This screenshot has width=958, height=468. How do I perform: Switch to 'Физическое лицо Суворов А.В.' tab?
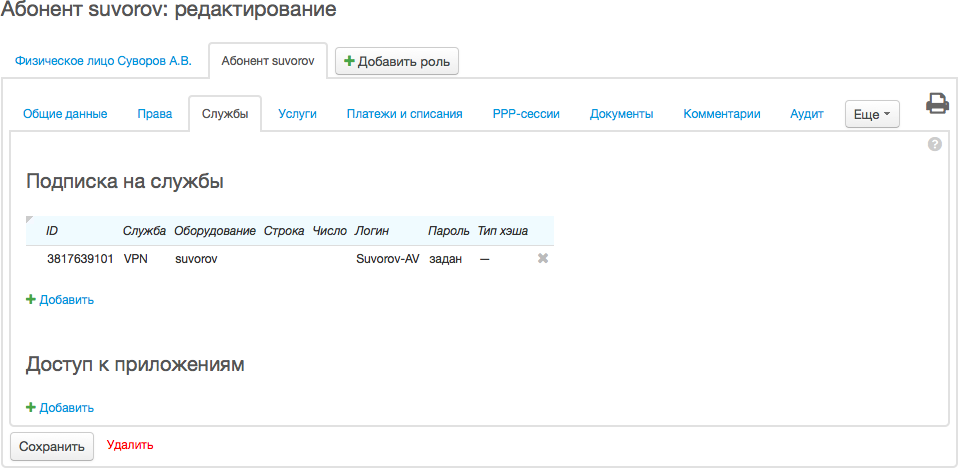point(103,61)
